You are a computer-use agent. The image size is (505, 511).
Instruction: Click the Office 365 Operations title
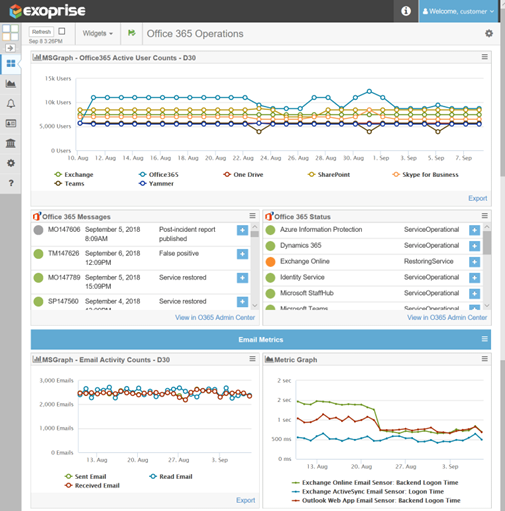pyautogui.click(x=195, y=34)
